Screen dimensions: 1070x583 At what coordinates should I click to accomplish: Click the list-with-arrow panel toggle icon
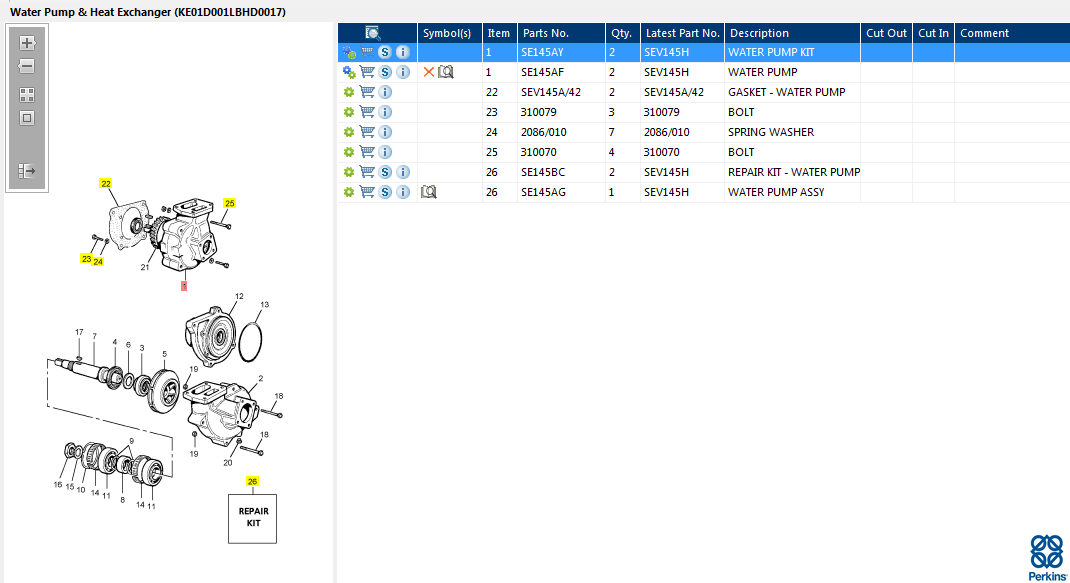pyautogui.click(x=27, y=171)
